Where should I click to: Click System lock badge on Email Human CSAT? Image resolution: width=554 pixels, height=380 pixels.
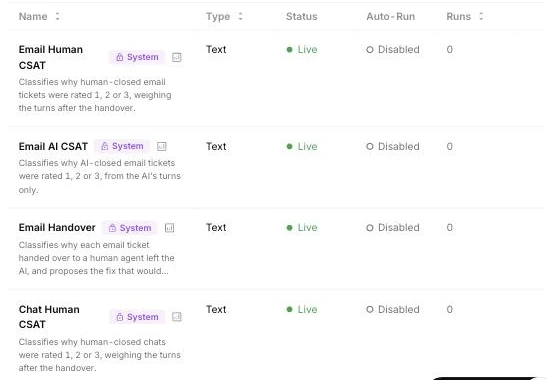coord(137,57)
